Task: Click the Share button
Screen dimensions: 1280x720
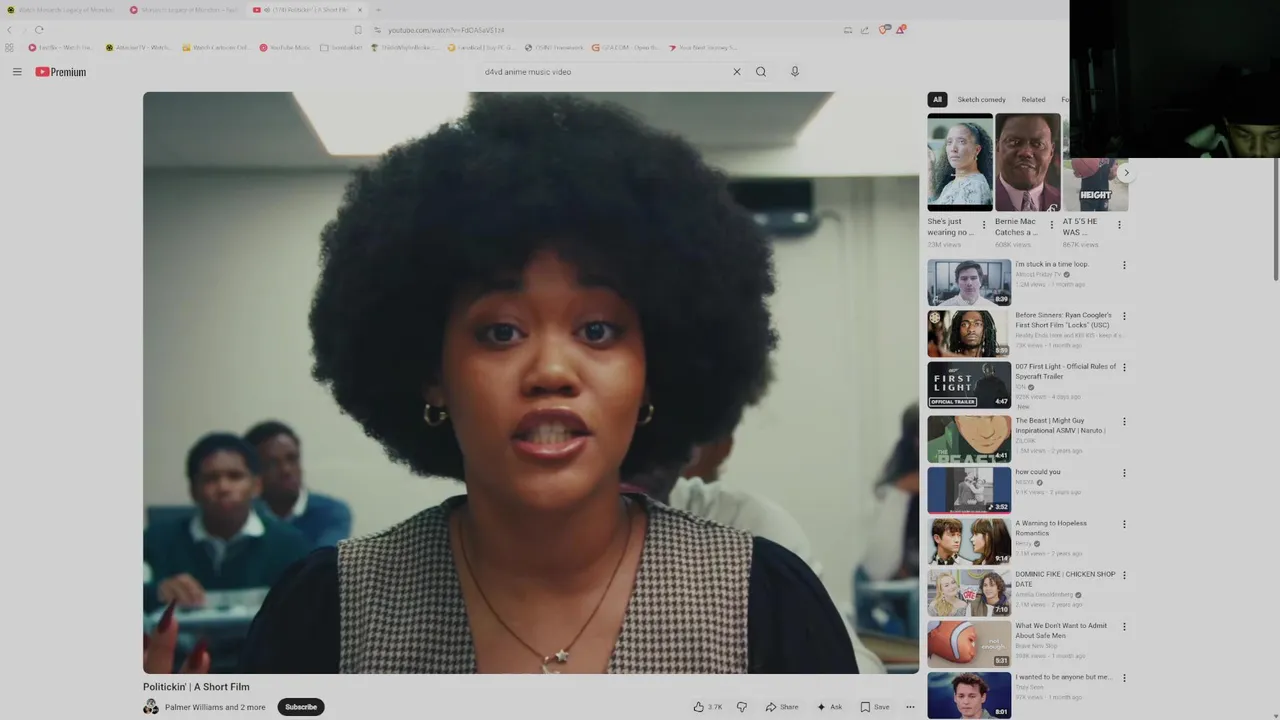Action: [x=782, y=707]
